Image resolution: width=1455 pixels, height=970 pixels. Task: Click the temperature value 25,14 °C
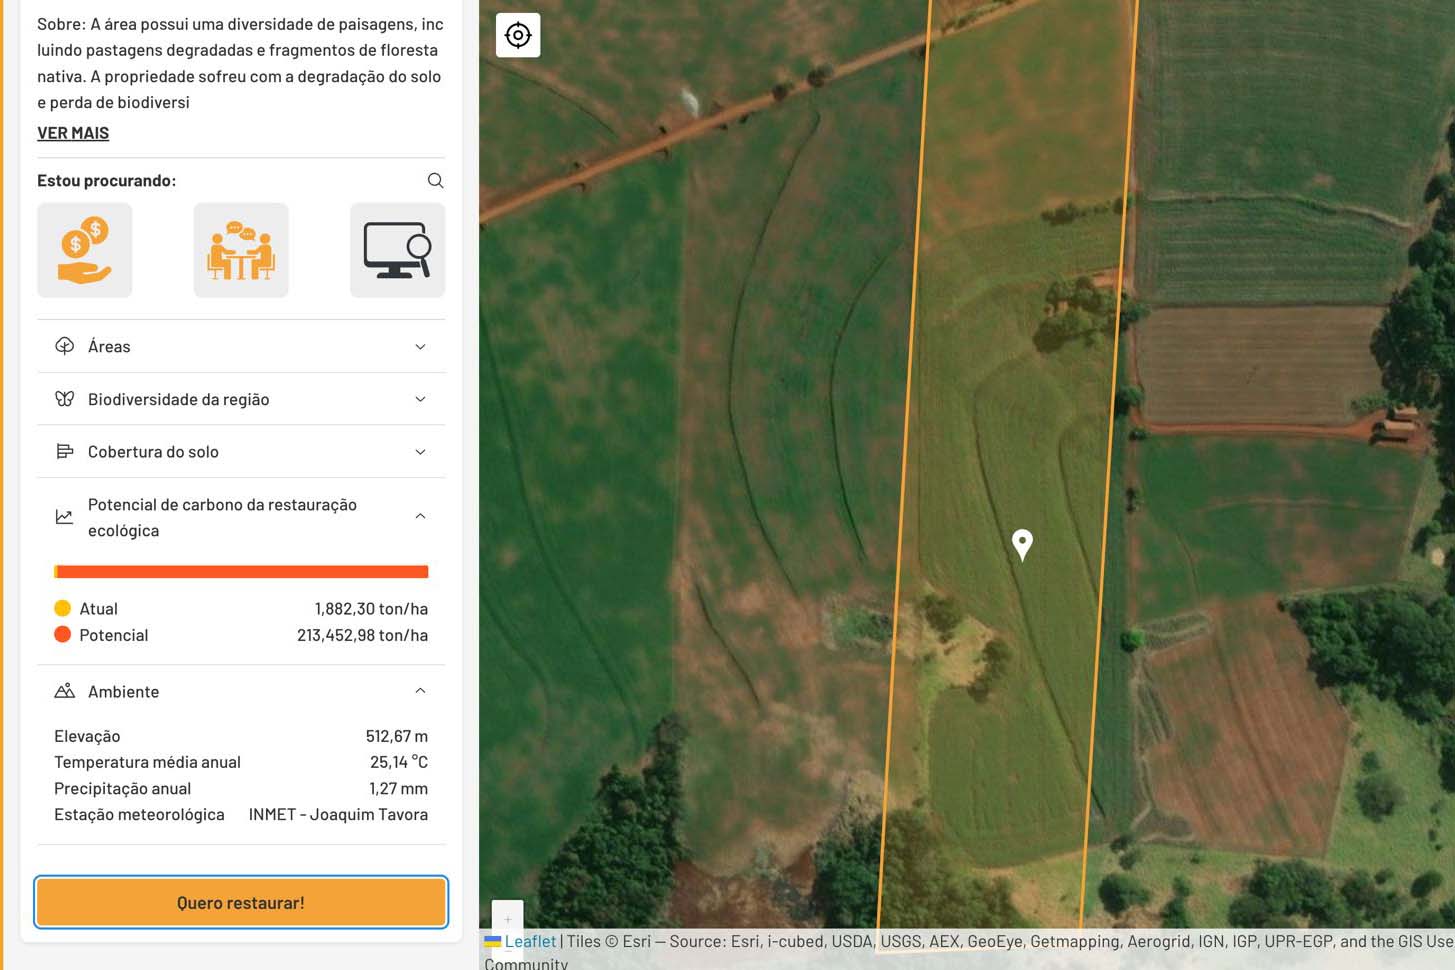tap(399, 762)
